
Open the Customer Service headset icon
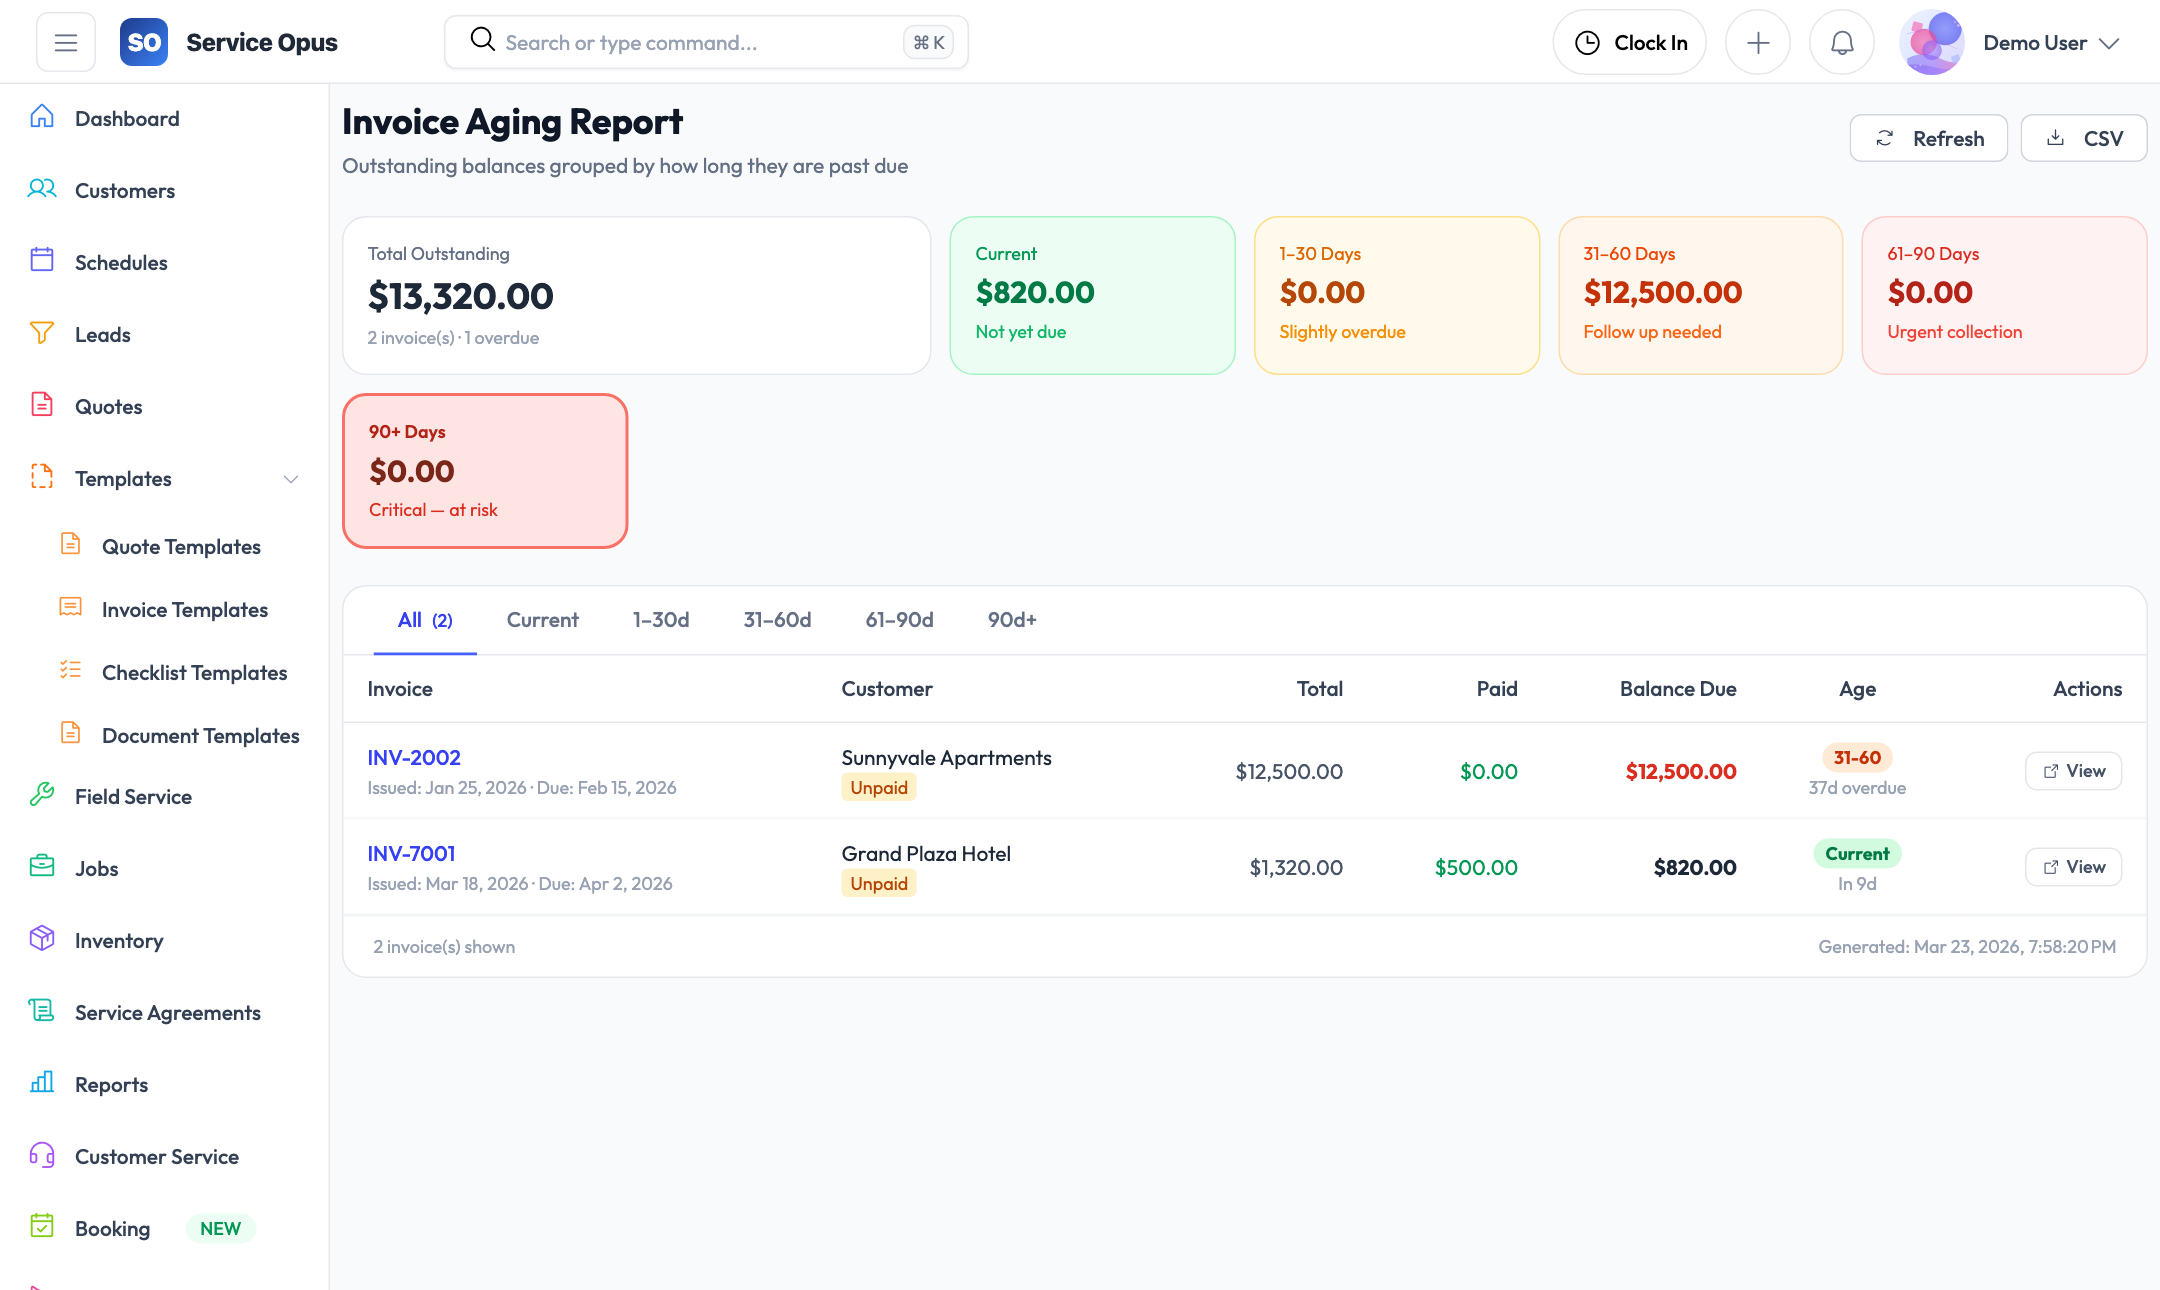(x=42, y=1155)
